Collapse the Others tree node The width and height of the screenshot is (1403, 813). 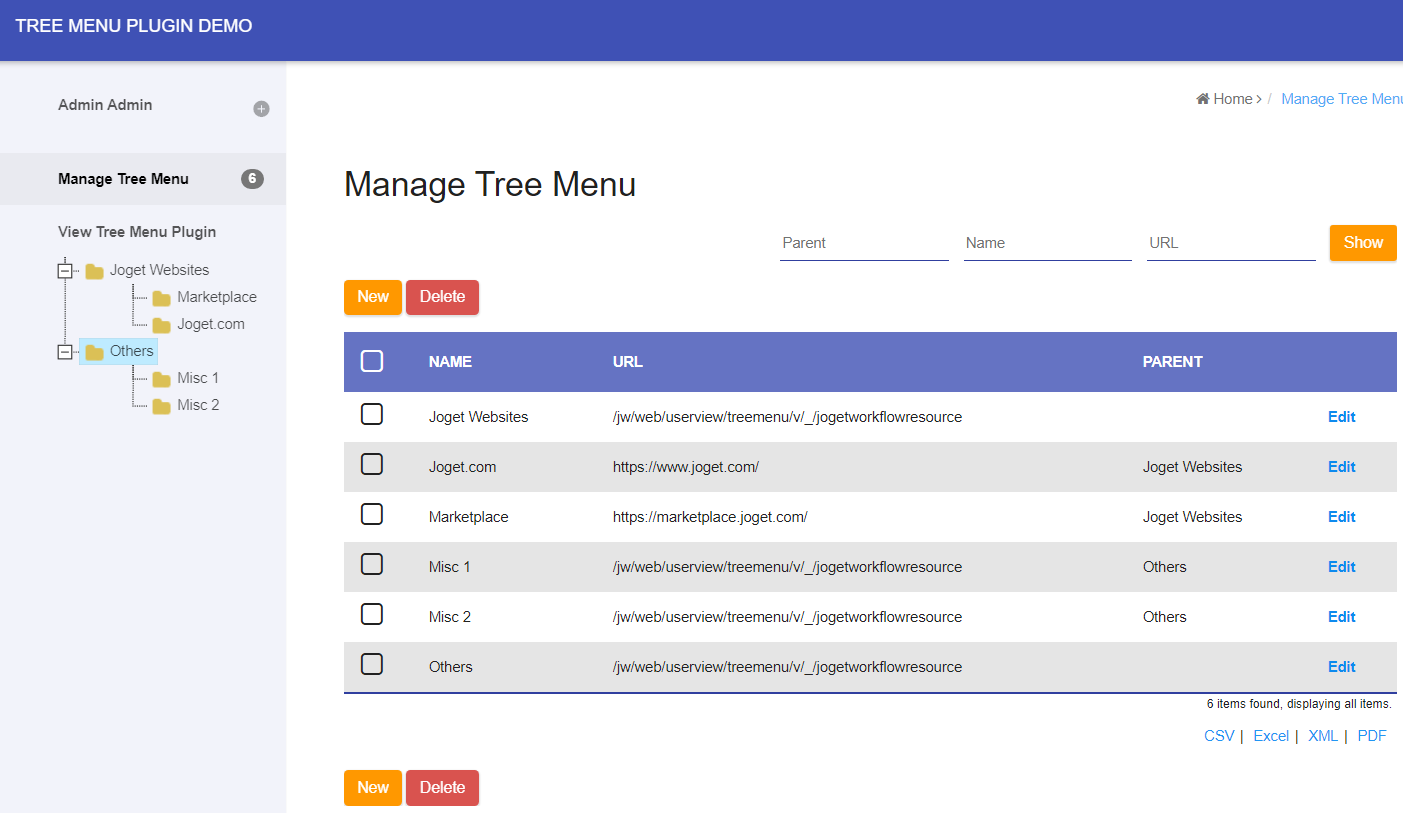[x=65, y=352]
